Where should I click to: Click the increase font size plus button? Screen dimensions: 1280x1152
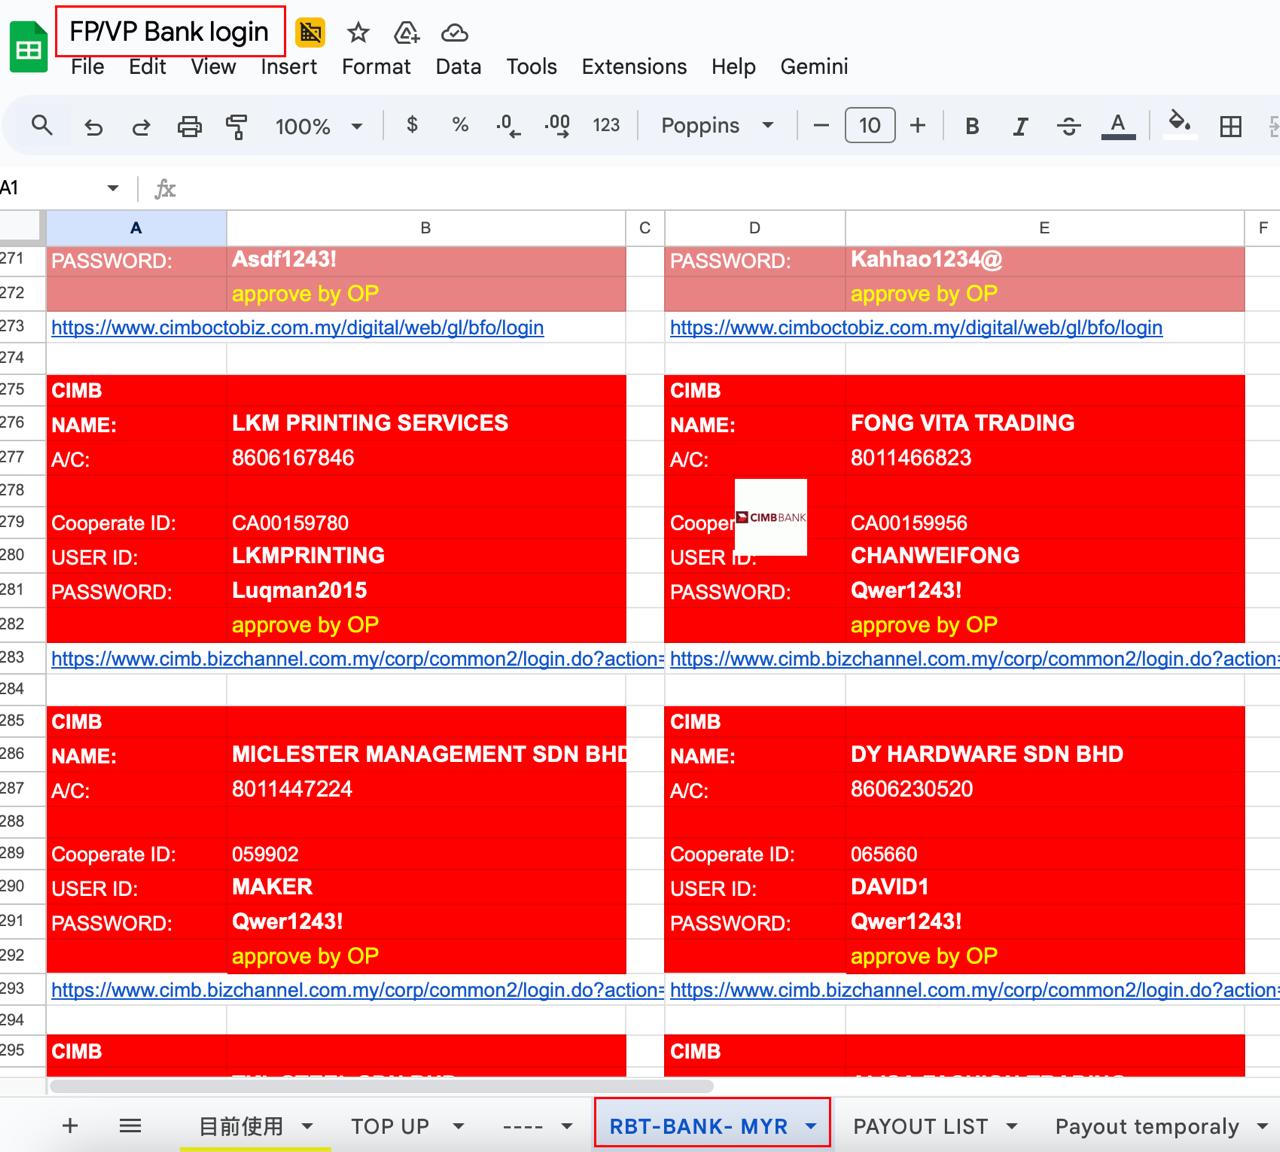click(x=917, y=126)
